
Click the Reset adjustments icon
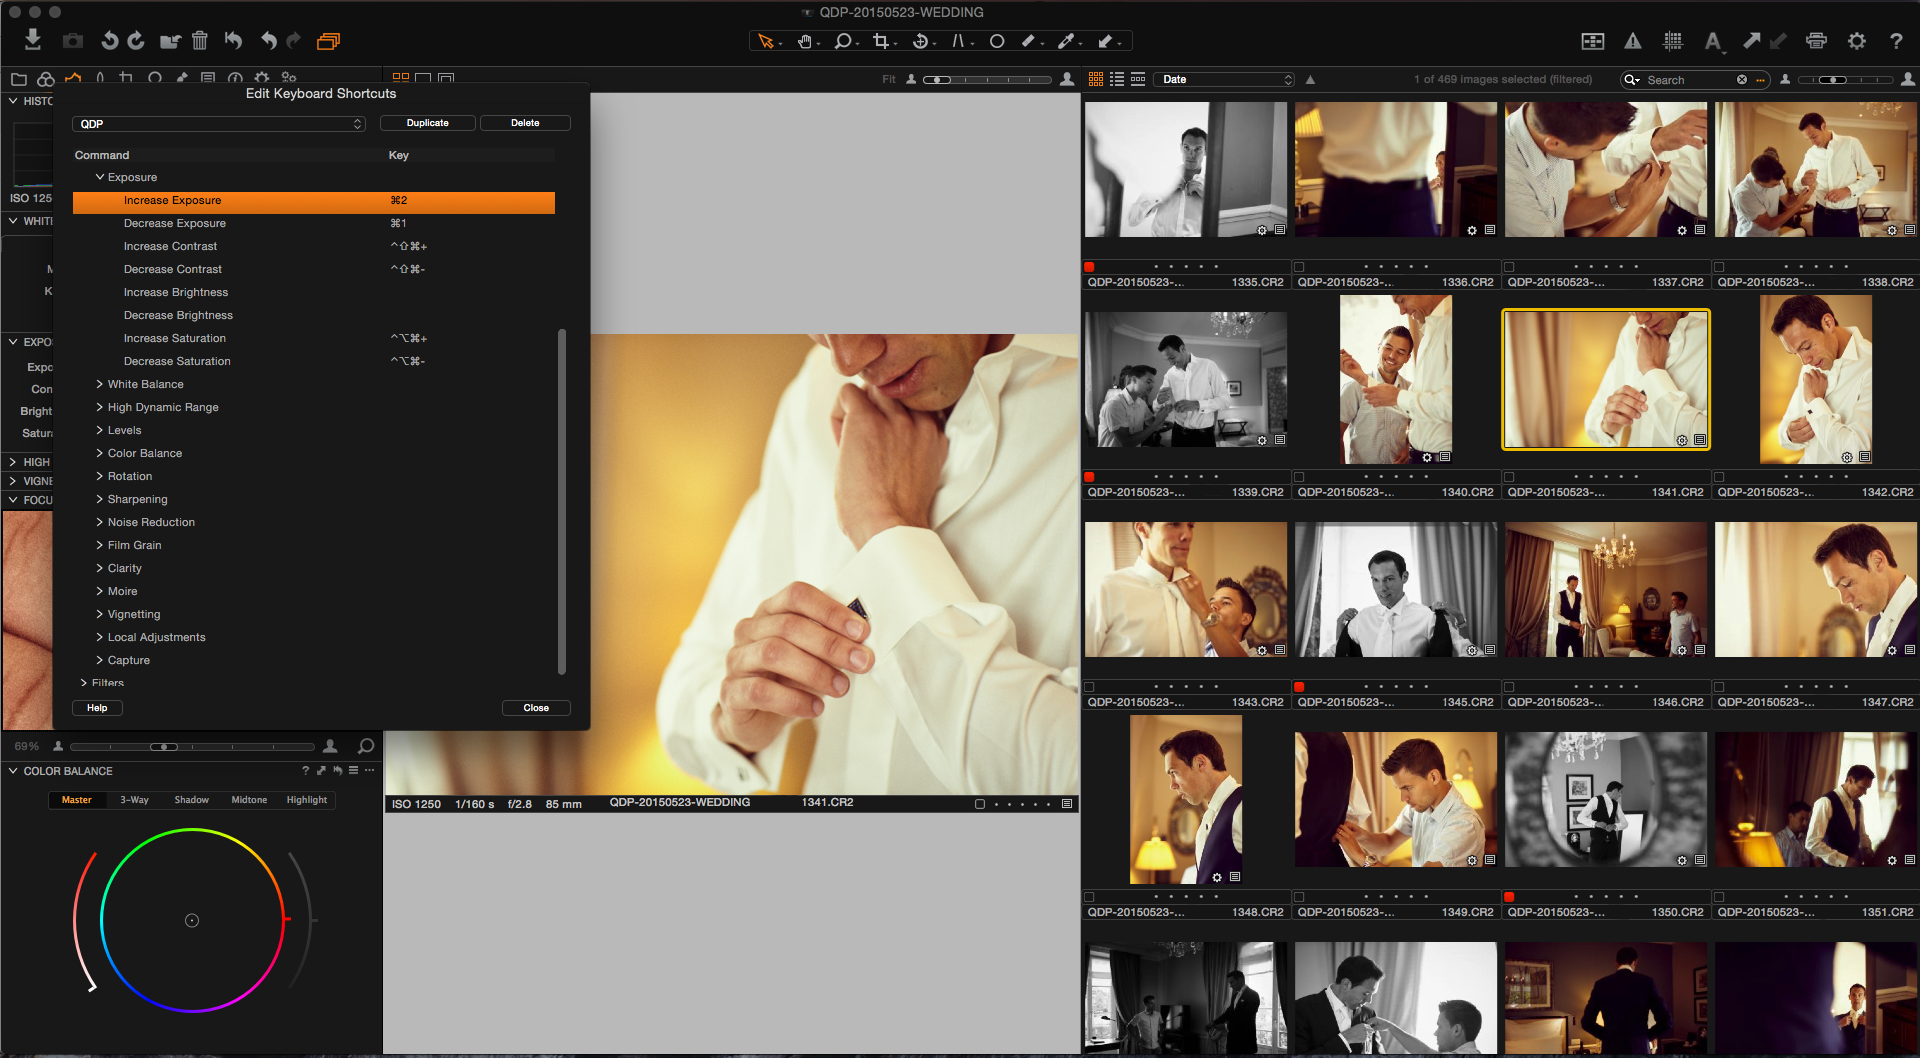pos(233,41)
